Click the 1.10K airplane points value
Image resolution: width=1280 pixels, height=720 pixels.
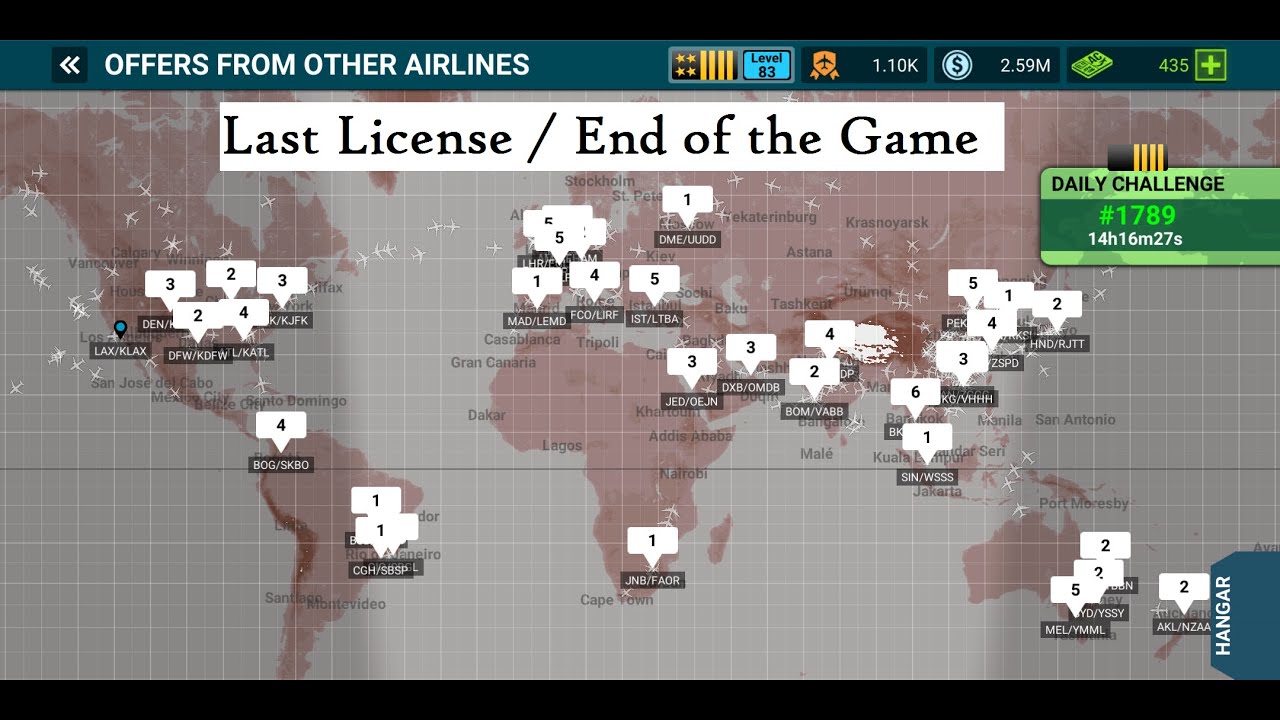click(x=895, y=66)
